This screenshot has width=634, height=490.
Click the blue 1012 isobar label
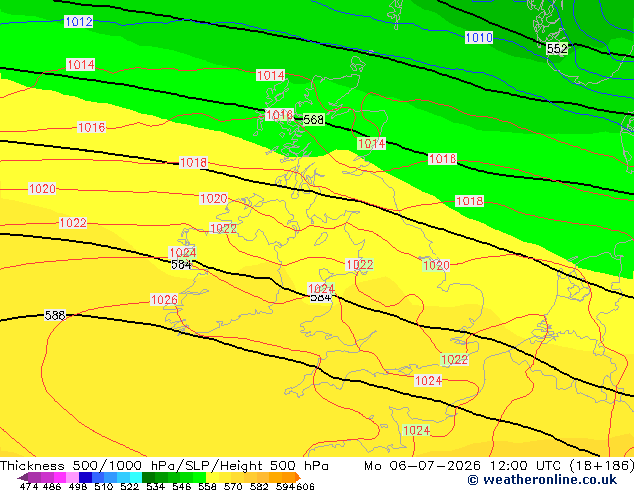point(78,21)
